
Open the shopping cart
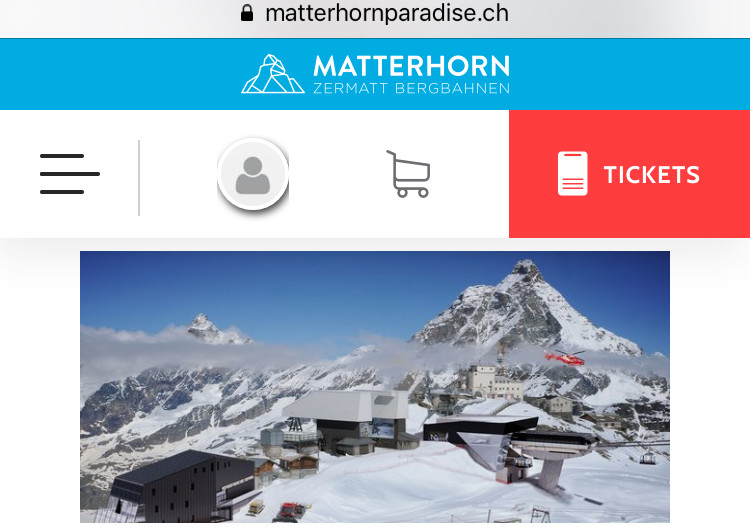coord(408,174)
